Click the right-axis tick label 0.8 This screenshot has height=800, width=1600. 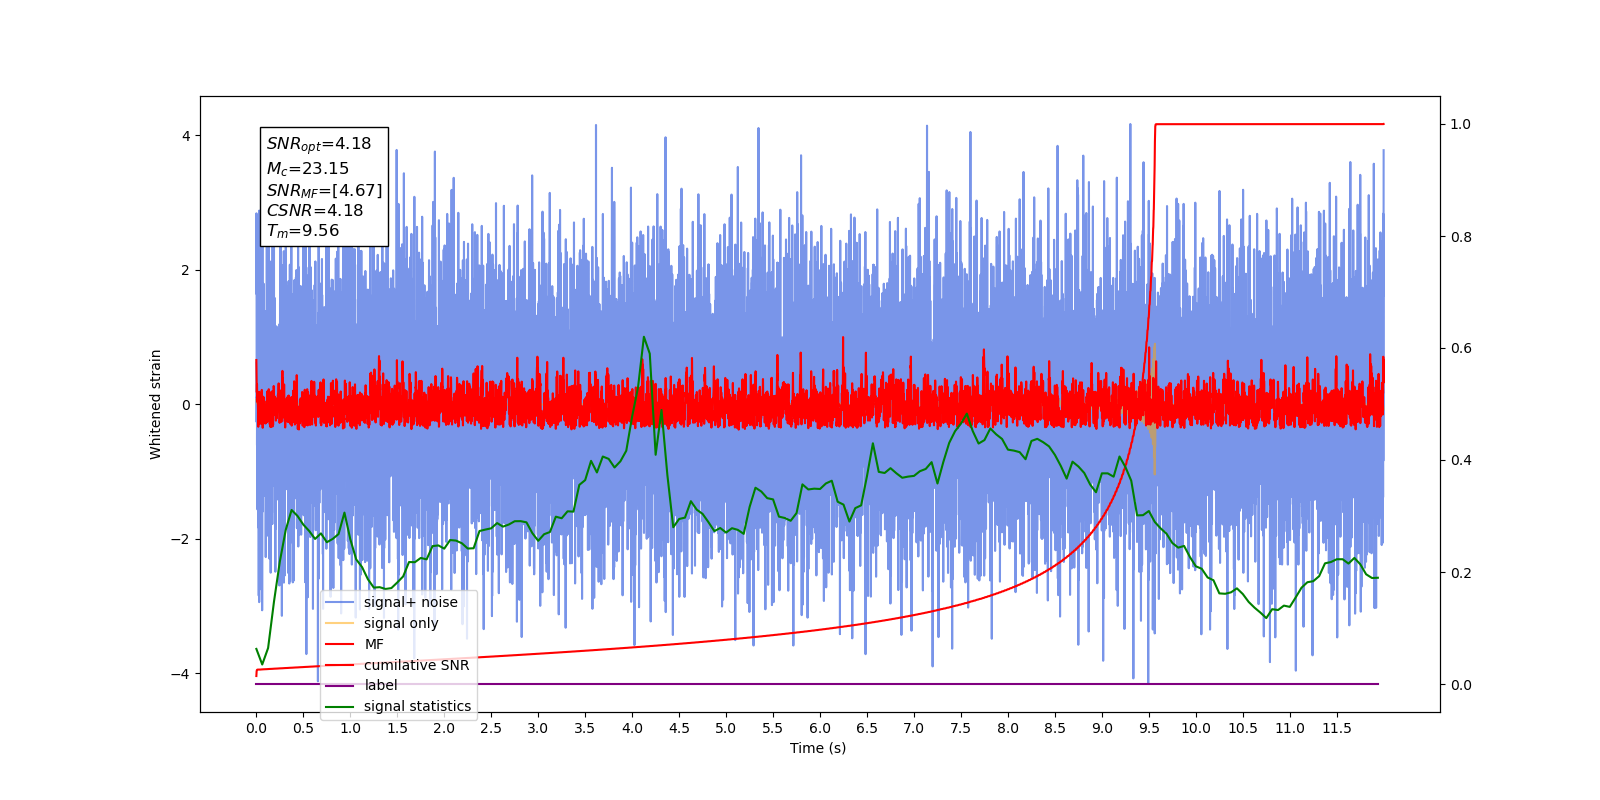point(1461,237)
